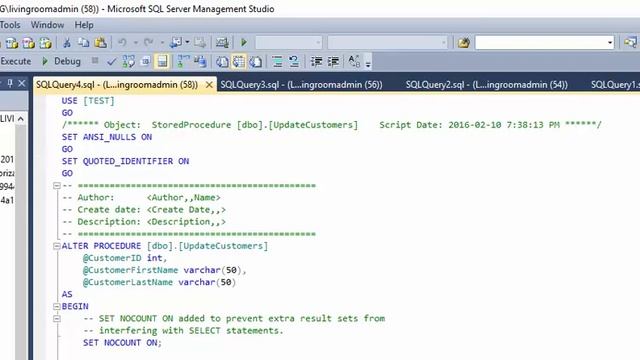Uncomment the selected lines
The width and height of the screenshot is (640, 360).
click(x=293, y=62)
